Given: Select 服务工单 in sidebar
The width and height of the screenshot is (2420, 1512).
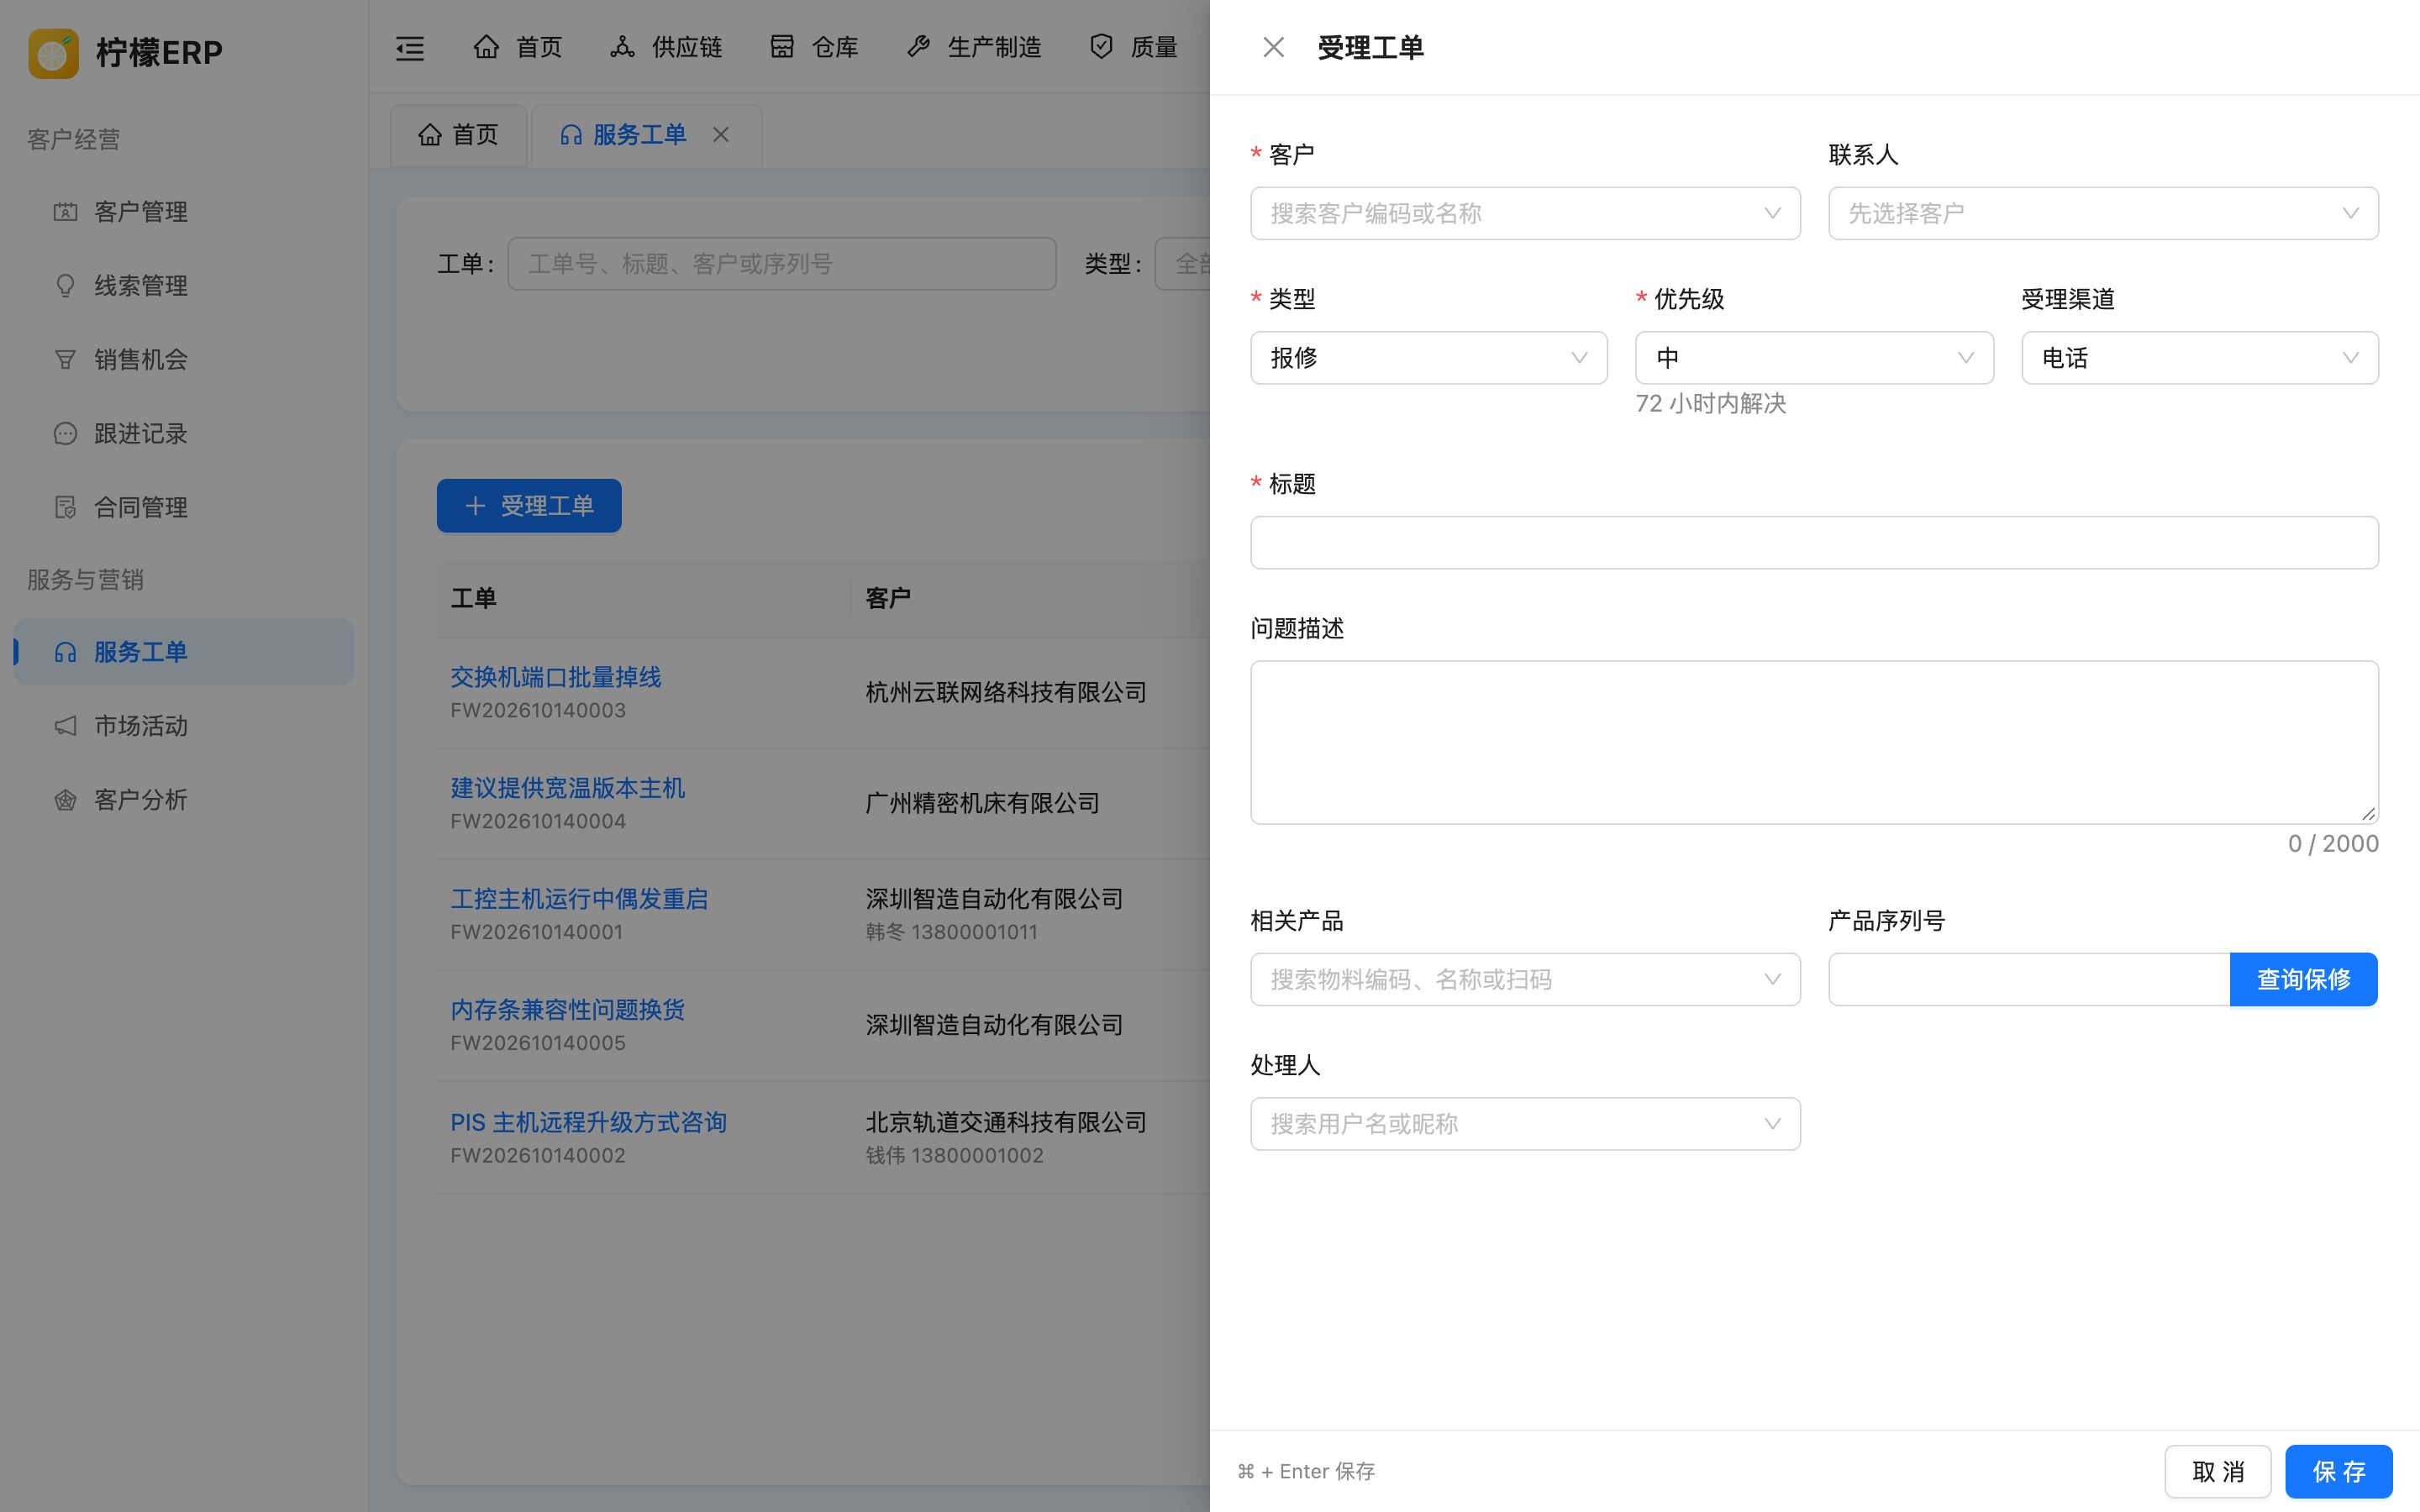Looking at the screenshot, I should point(184,652).
